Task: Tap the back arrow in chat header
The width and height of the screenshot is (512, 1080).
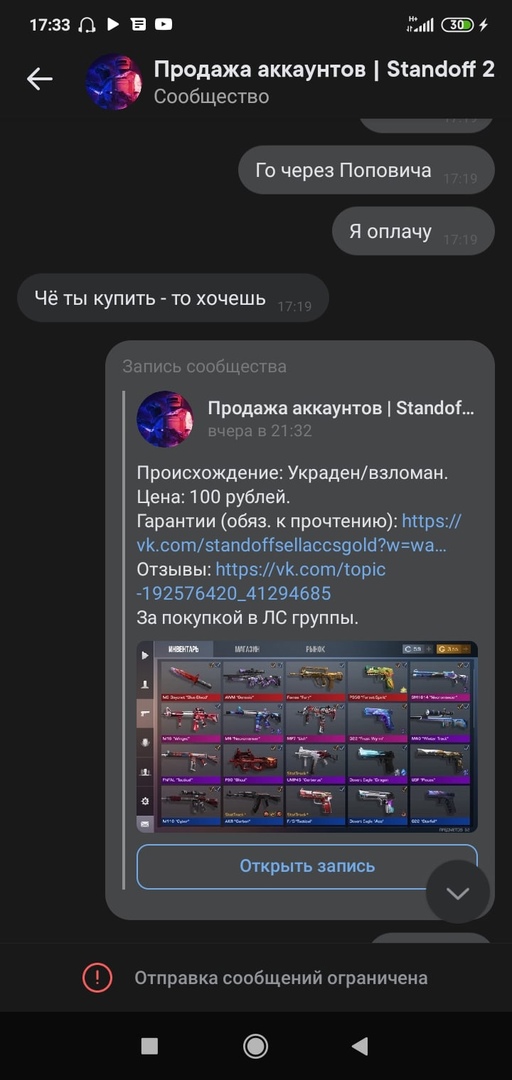Action: pyautogui.click(x=39, y=80)
